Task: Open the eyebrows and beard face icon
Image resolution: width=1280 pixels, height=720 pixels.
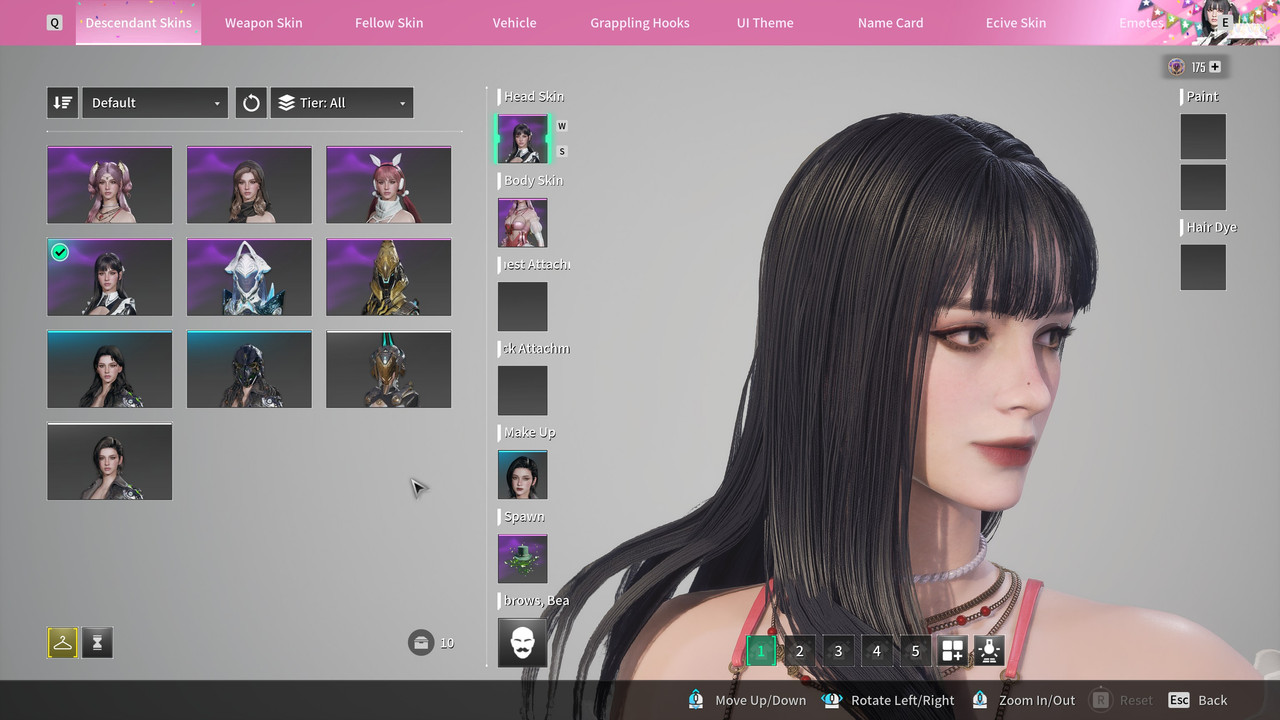Action: pos(523,642)
